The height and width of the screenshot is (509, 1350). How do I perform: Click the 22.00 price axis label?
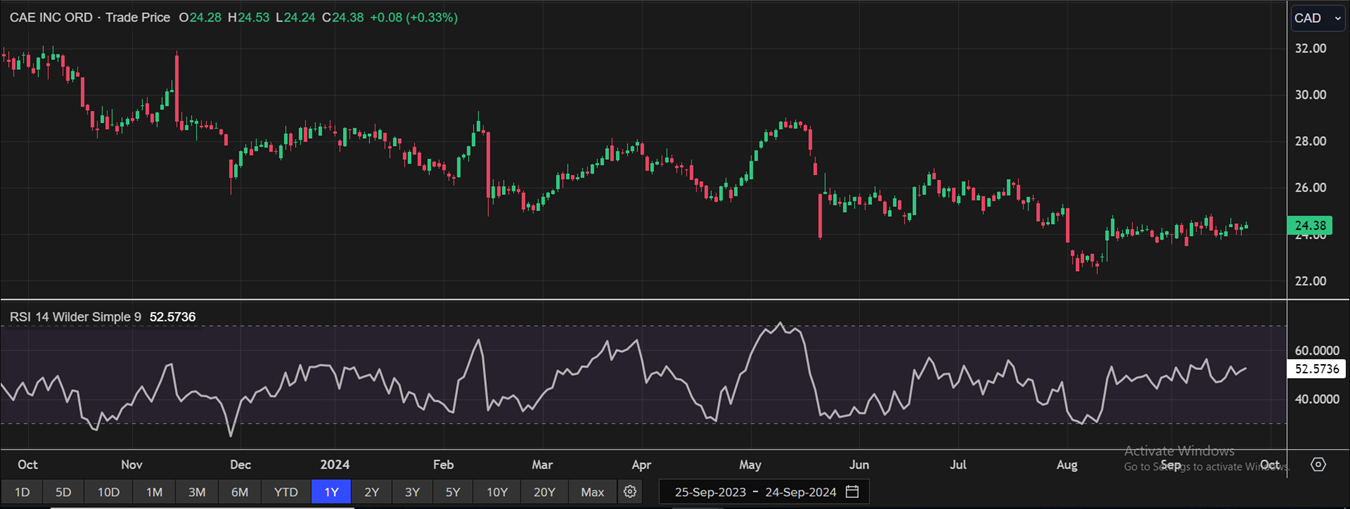(x=1309, y=281)
